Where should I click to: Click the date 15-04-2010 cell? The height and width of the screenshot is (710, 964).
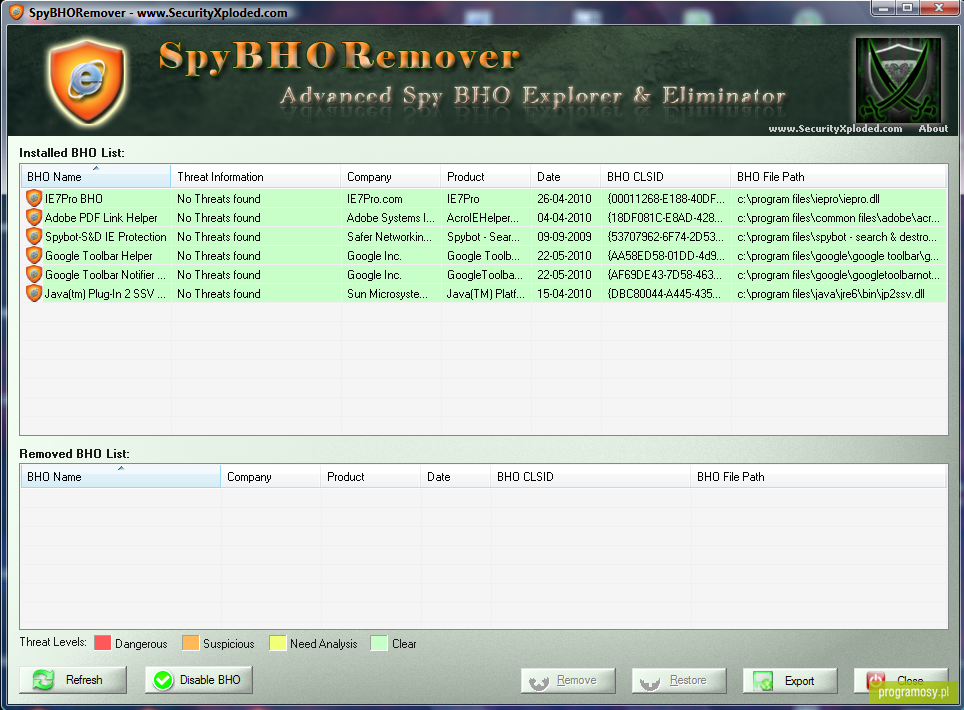[x=564, y=294]
